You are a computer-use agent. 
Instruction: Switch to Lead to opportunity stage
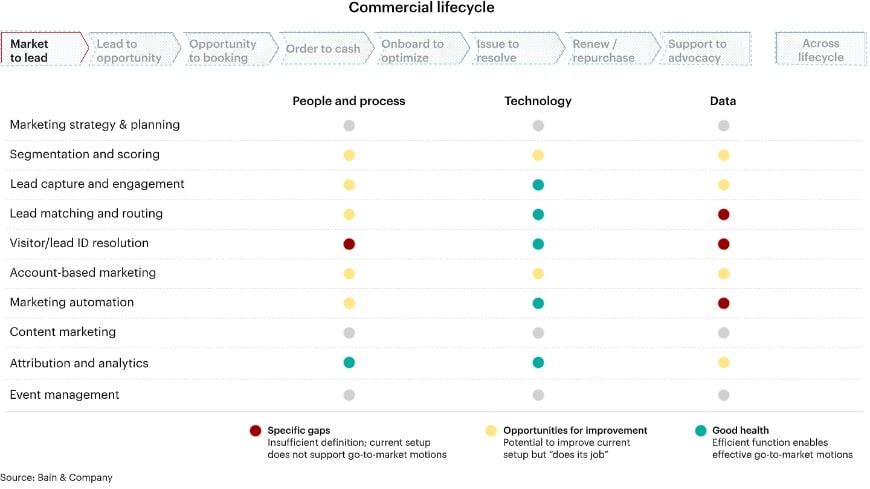click(x=129, y=51)
